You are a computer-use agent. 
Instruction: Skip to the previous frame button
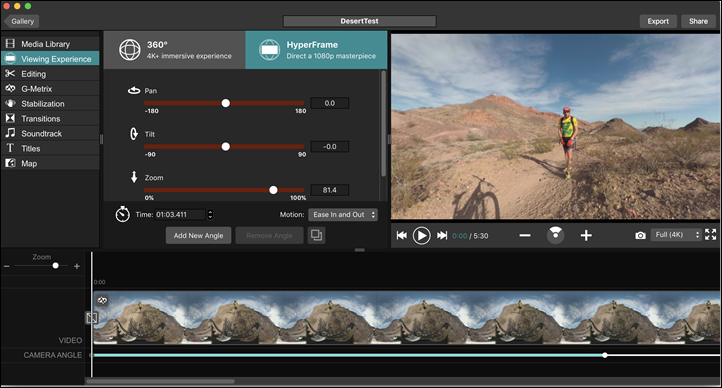[x=402, y=235]
